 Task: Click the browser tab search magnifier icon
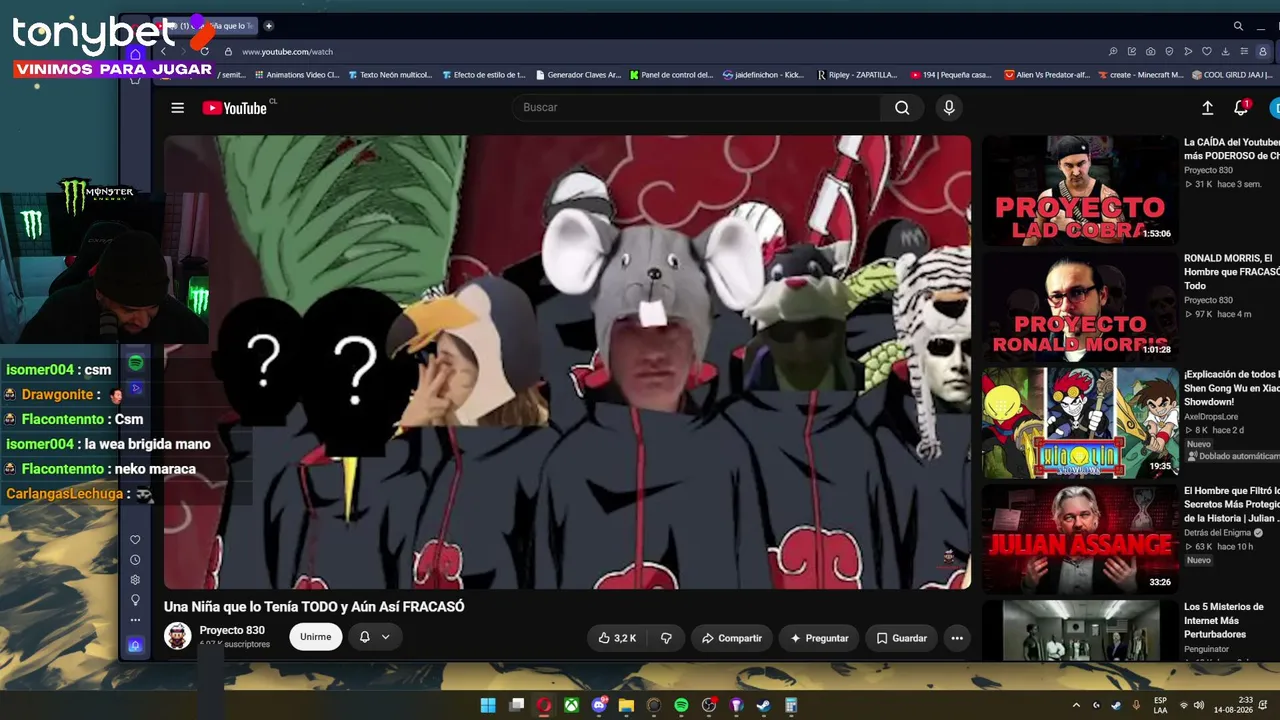click(x=1238, y=26)
